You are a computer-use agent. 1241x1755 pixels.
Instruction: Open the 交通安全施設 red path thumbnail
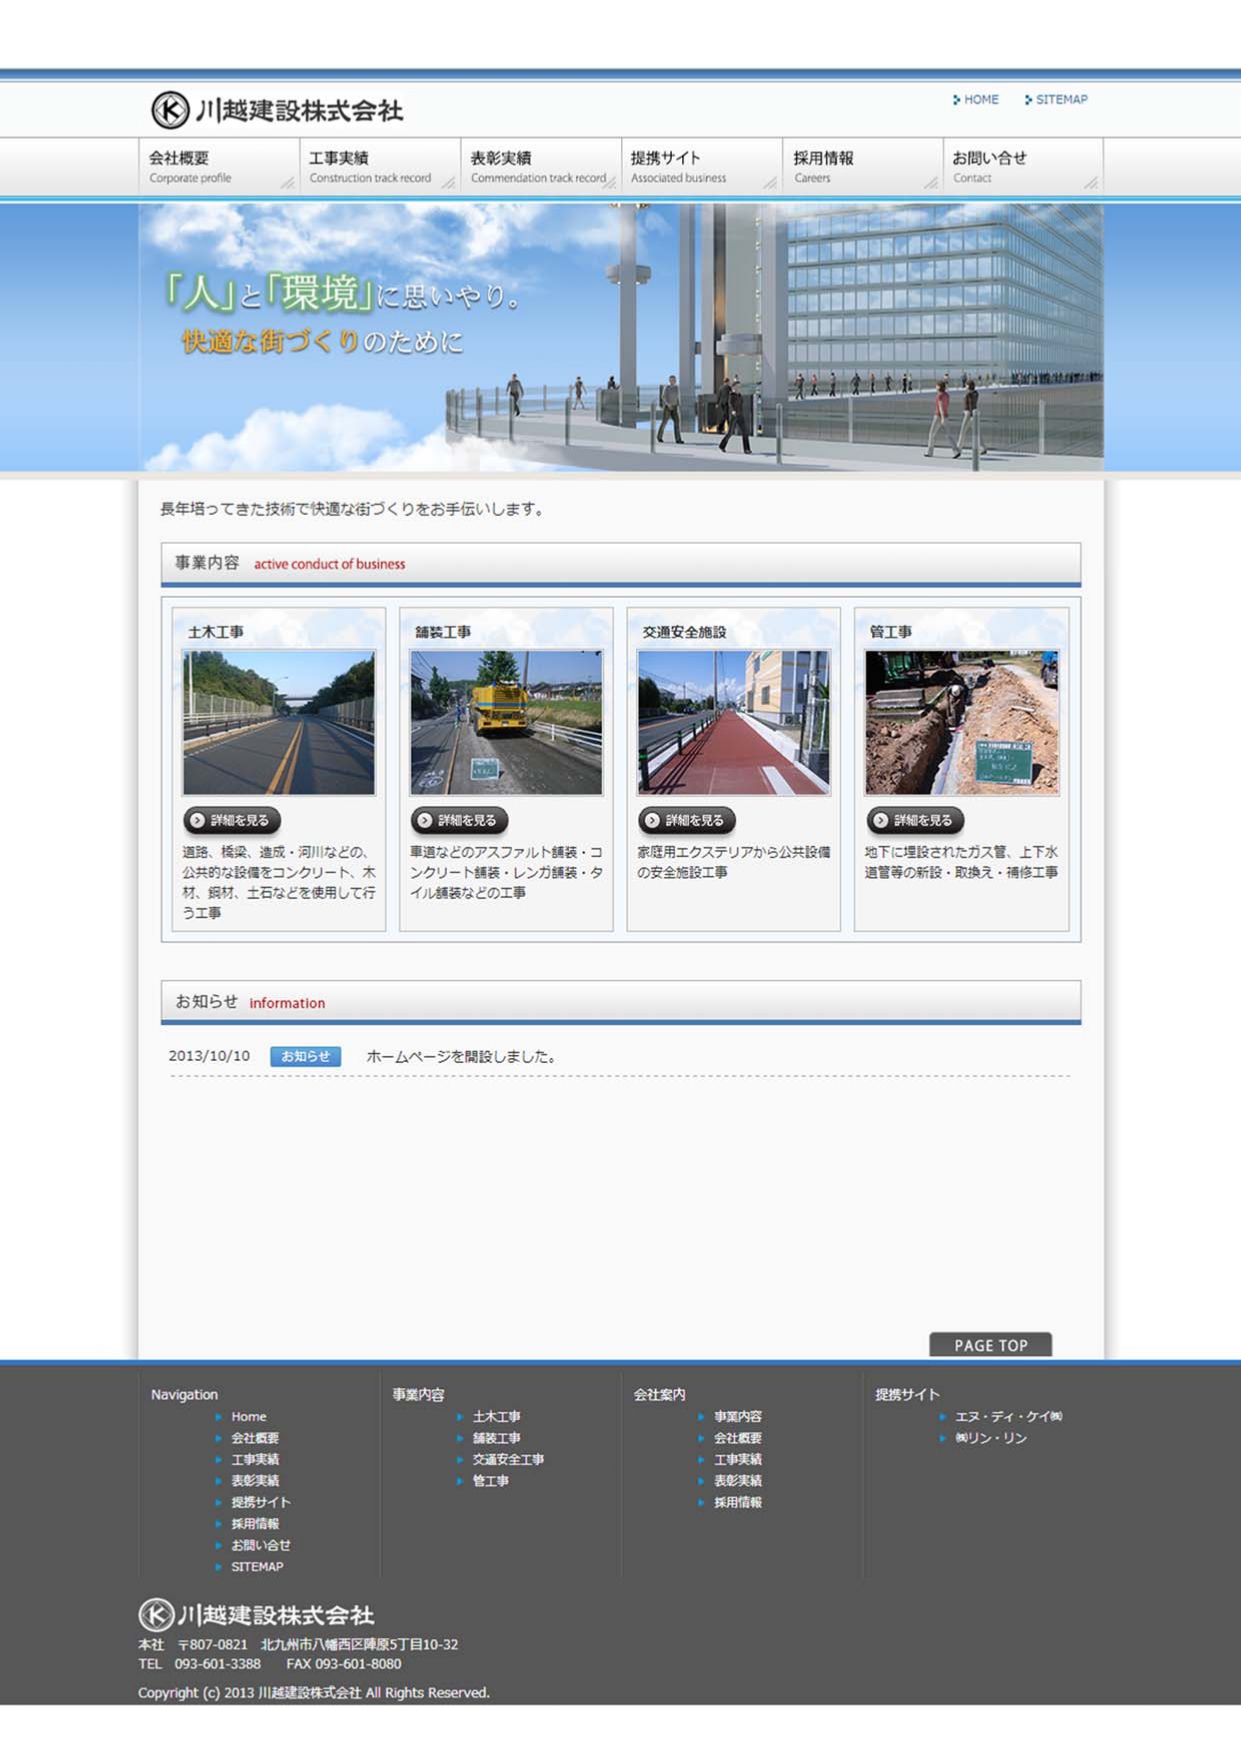point(733,722)
